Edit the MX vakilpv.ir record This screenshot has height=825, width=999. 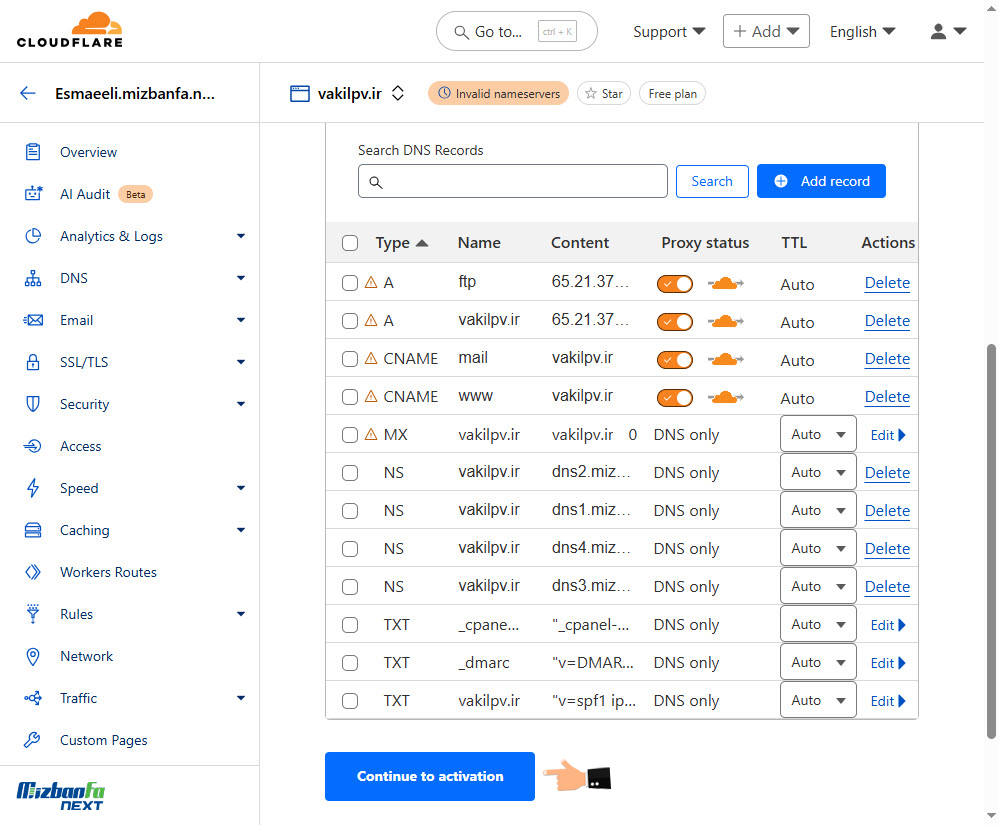tap(888, 435)
